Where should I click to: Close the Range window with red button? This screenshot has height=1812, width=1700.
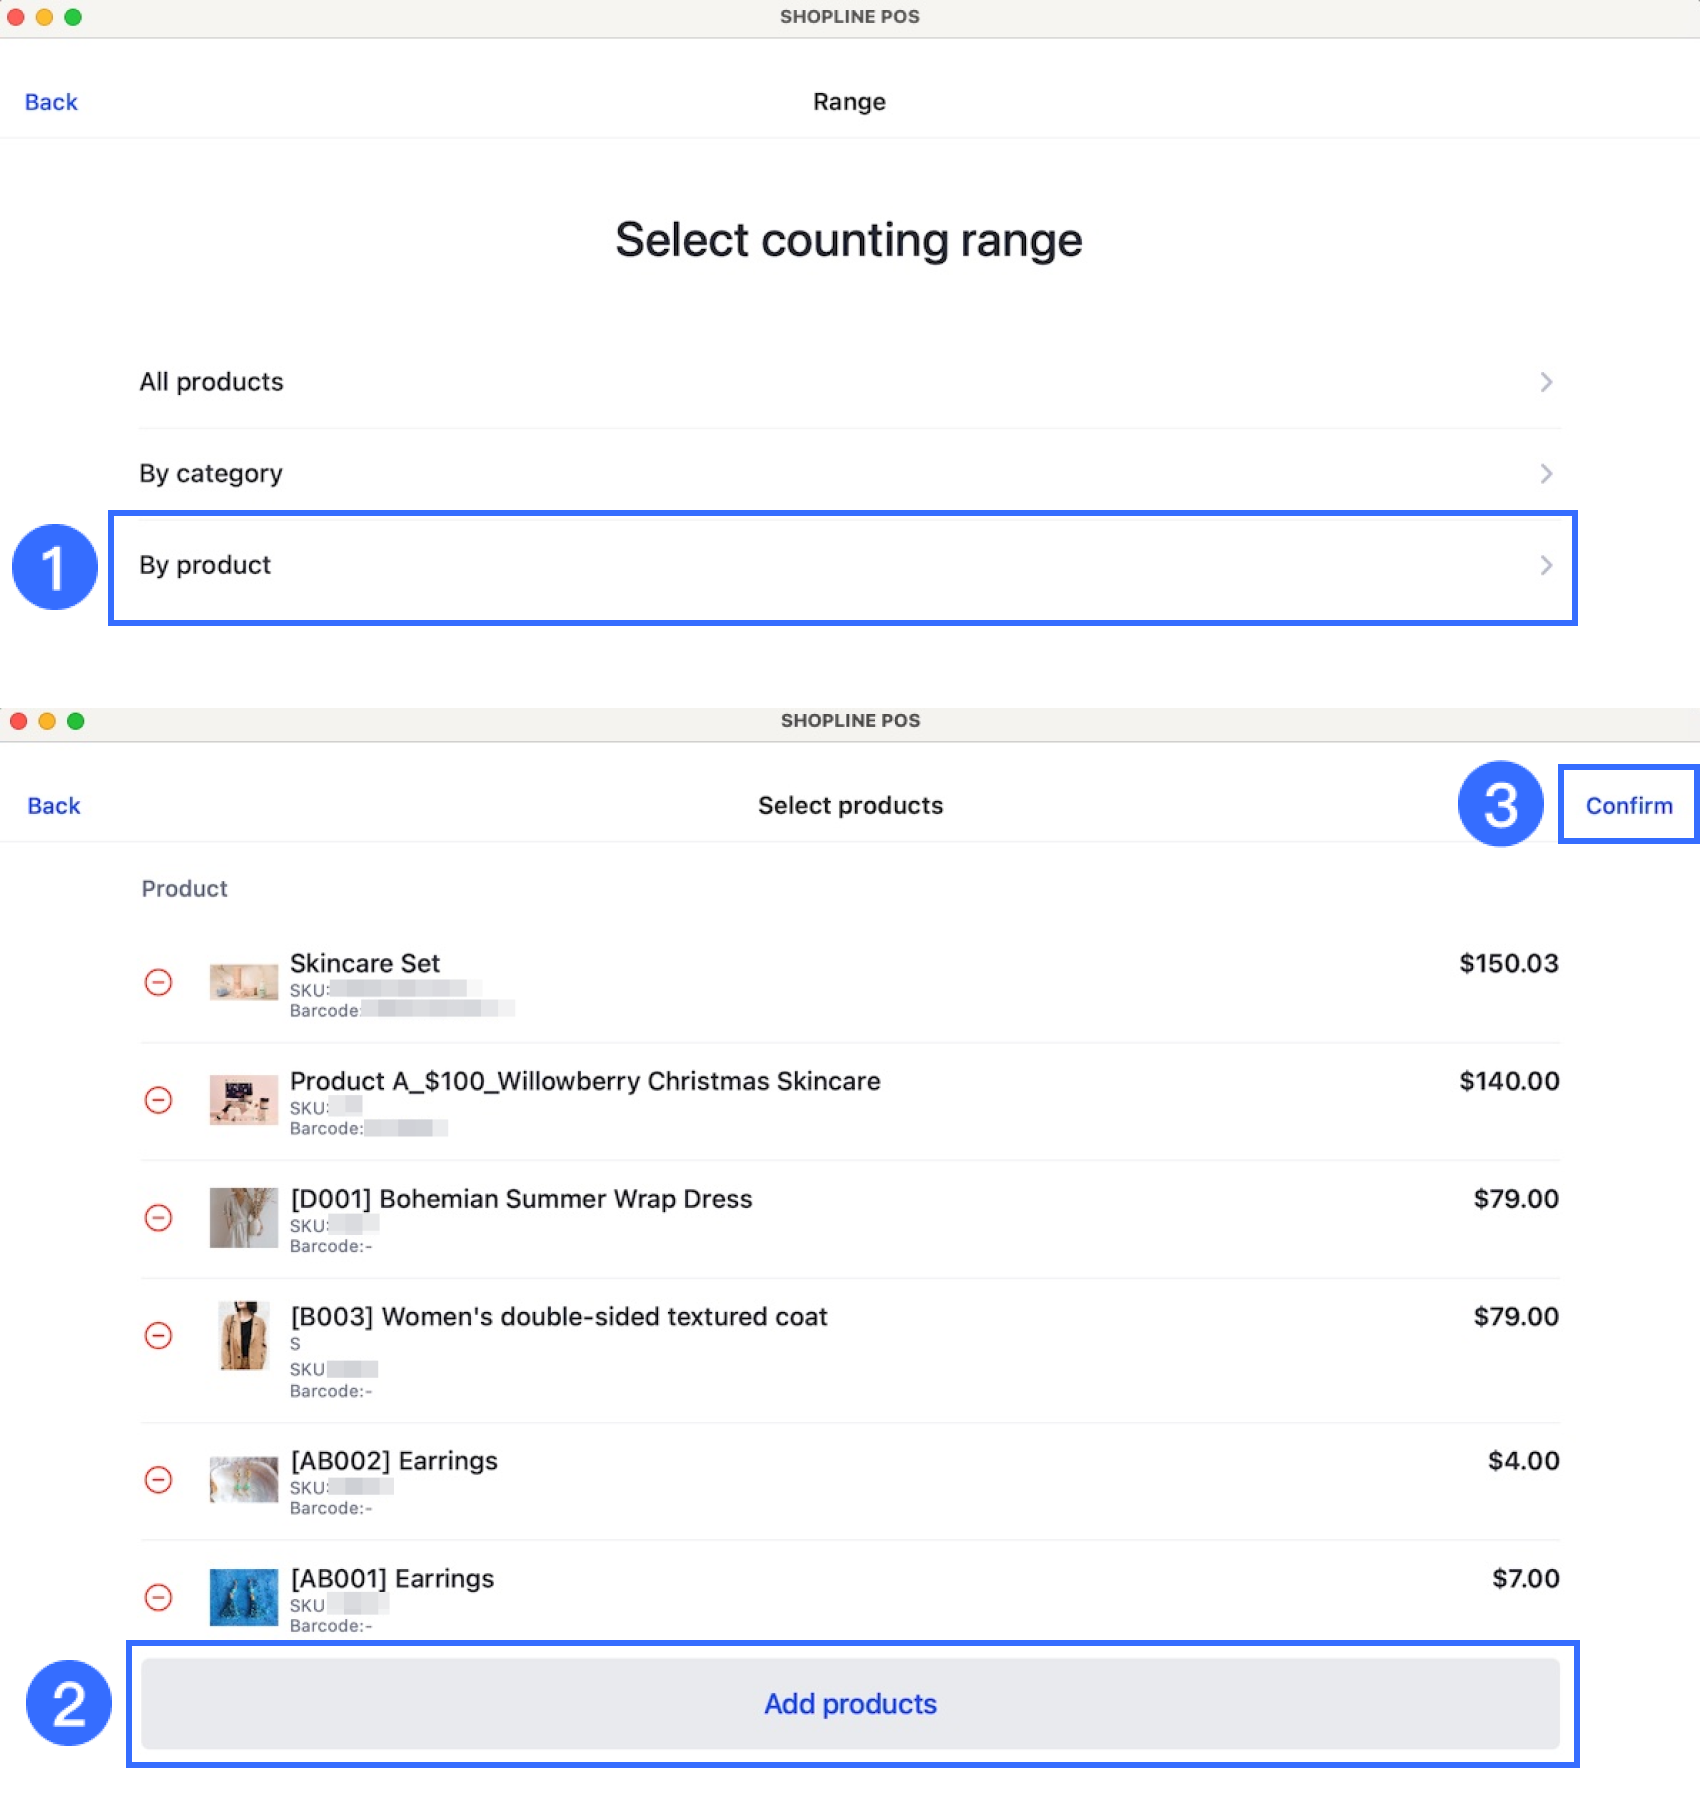(16, 17)
